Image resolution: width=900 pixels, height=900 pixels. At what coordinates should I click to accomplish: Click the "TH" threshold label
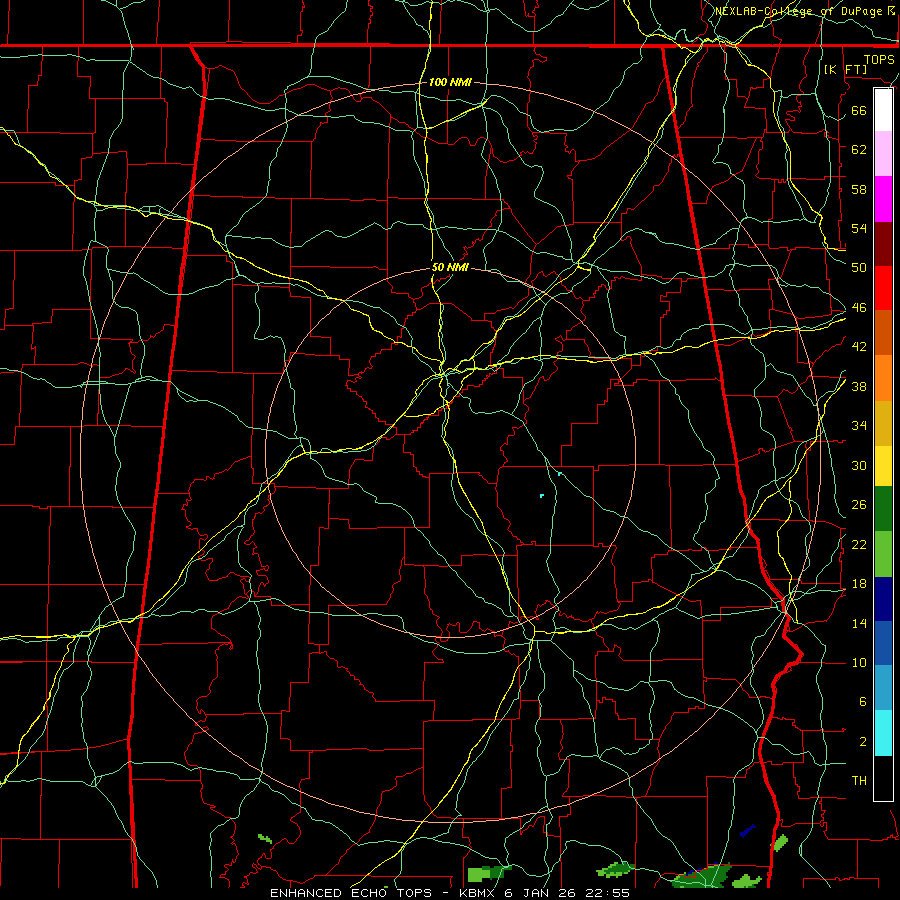pyautogui.click(x=859, y=780)
